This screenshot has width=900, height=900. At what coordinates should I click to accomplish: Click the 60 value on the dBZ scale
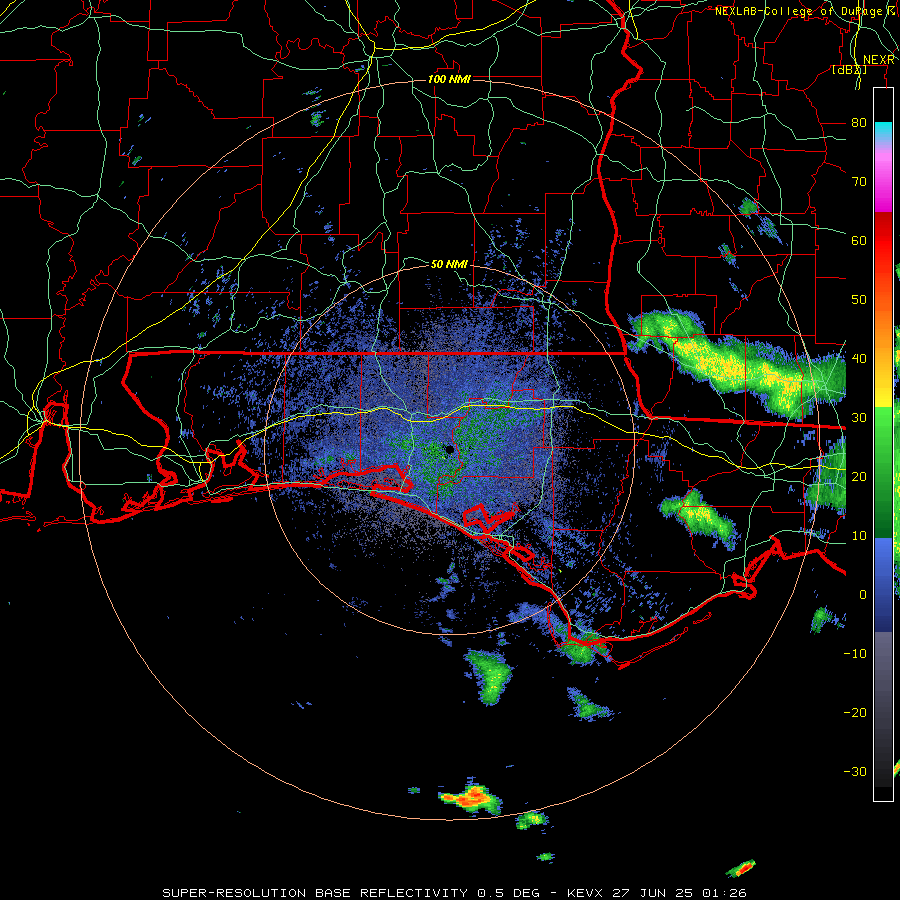pyautogui.click(x=859, y=240)
